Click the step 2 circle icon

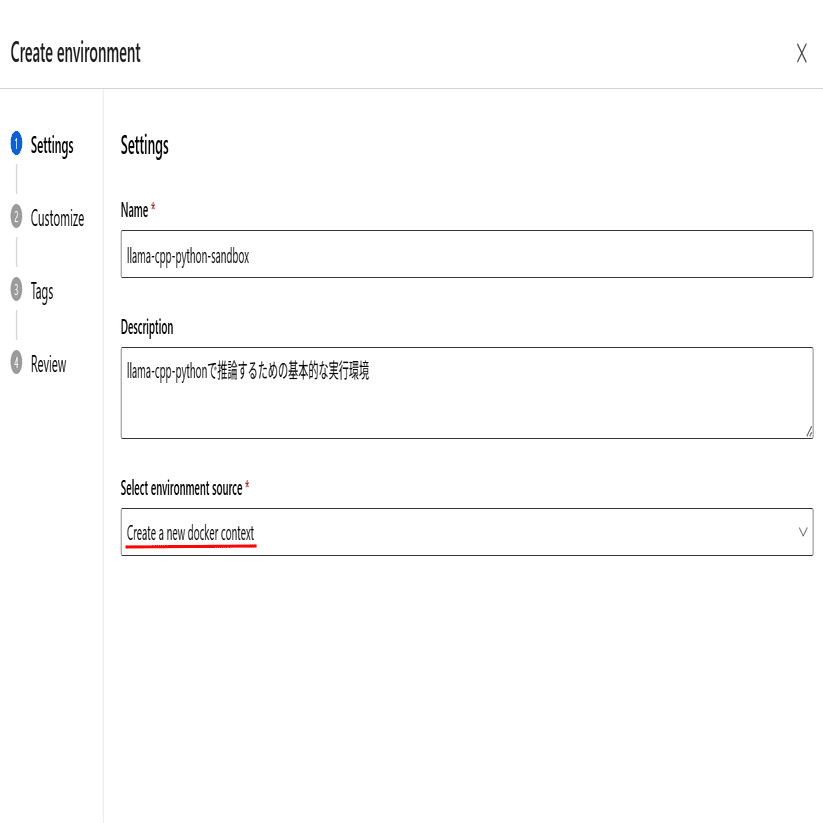[16, 216]
